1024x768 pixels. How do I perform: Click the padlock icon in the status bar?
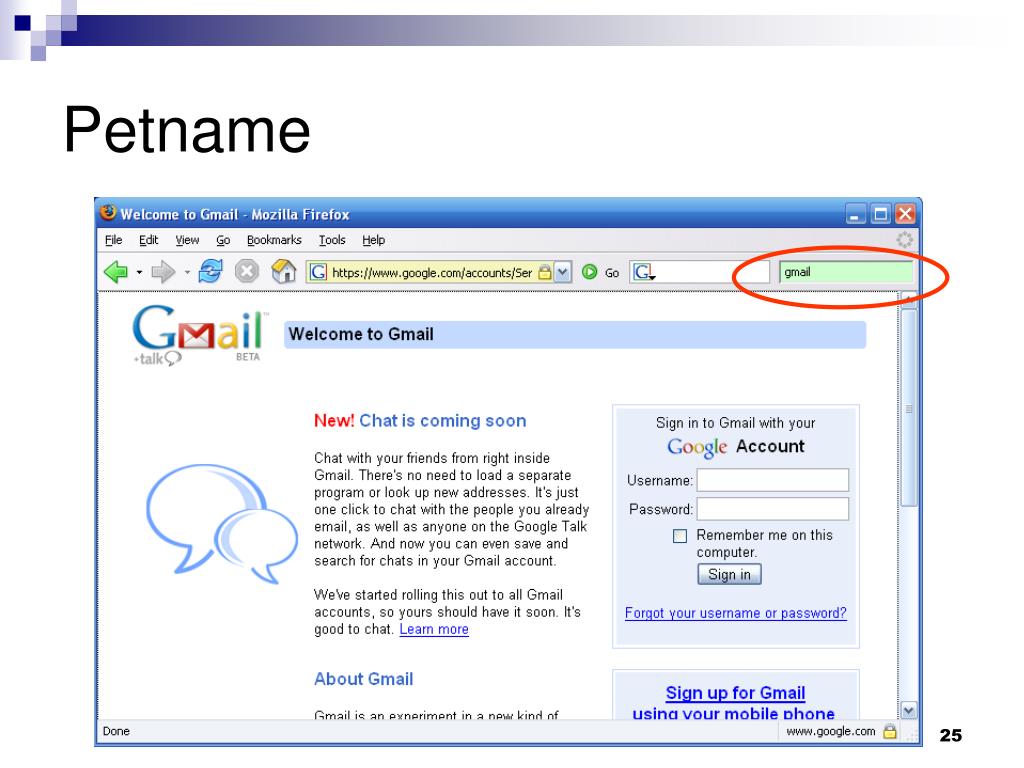coord(889,731)
